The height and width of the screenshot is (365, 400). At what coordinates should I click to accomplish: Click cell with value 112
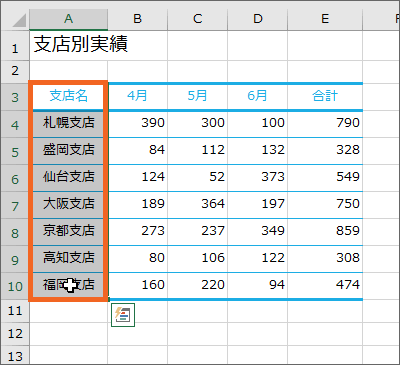pos(198,151)
